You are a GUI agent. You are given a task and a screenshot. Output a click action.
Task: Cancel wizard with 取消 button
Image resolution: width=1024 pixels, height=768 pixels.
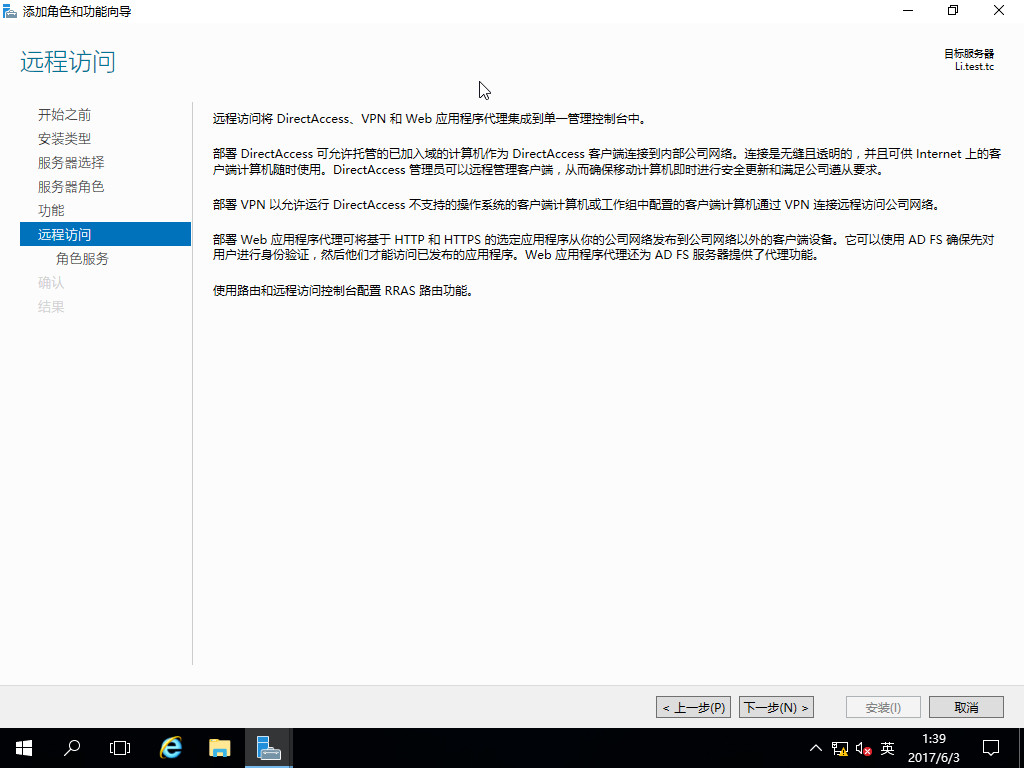point(966,707)
